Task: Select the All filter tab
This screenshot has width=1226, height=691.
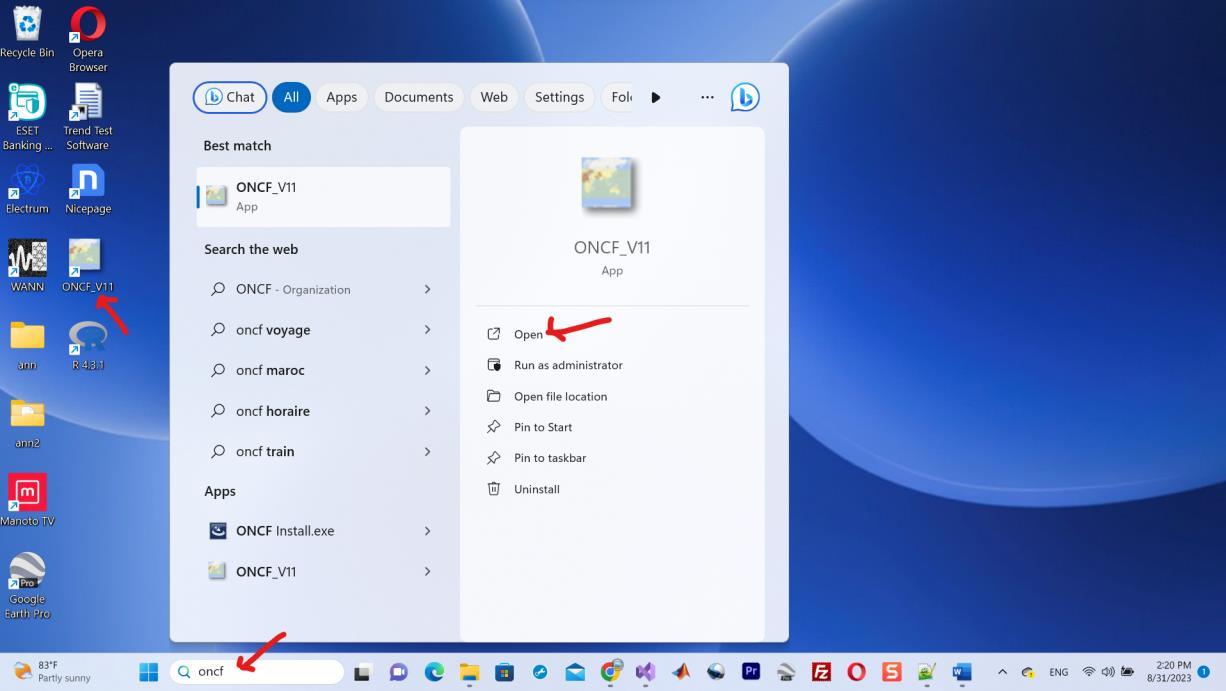Action: point(291,97)
